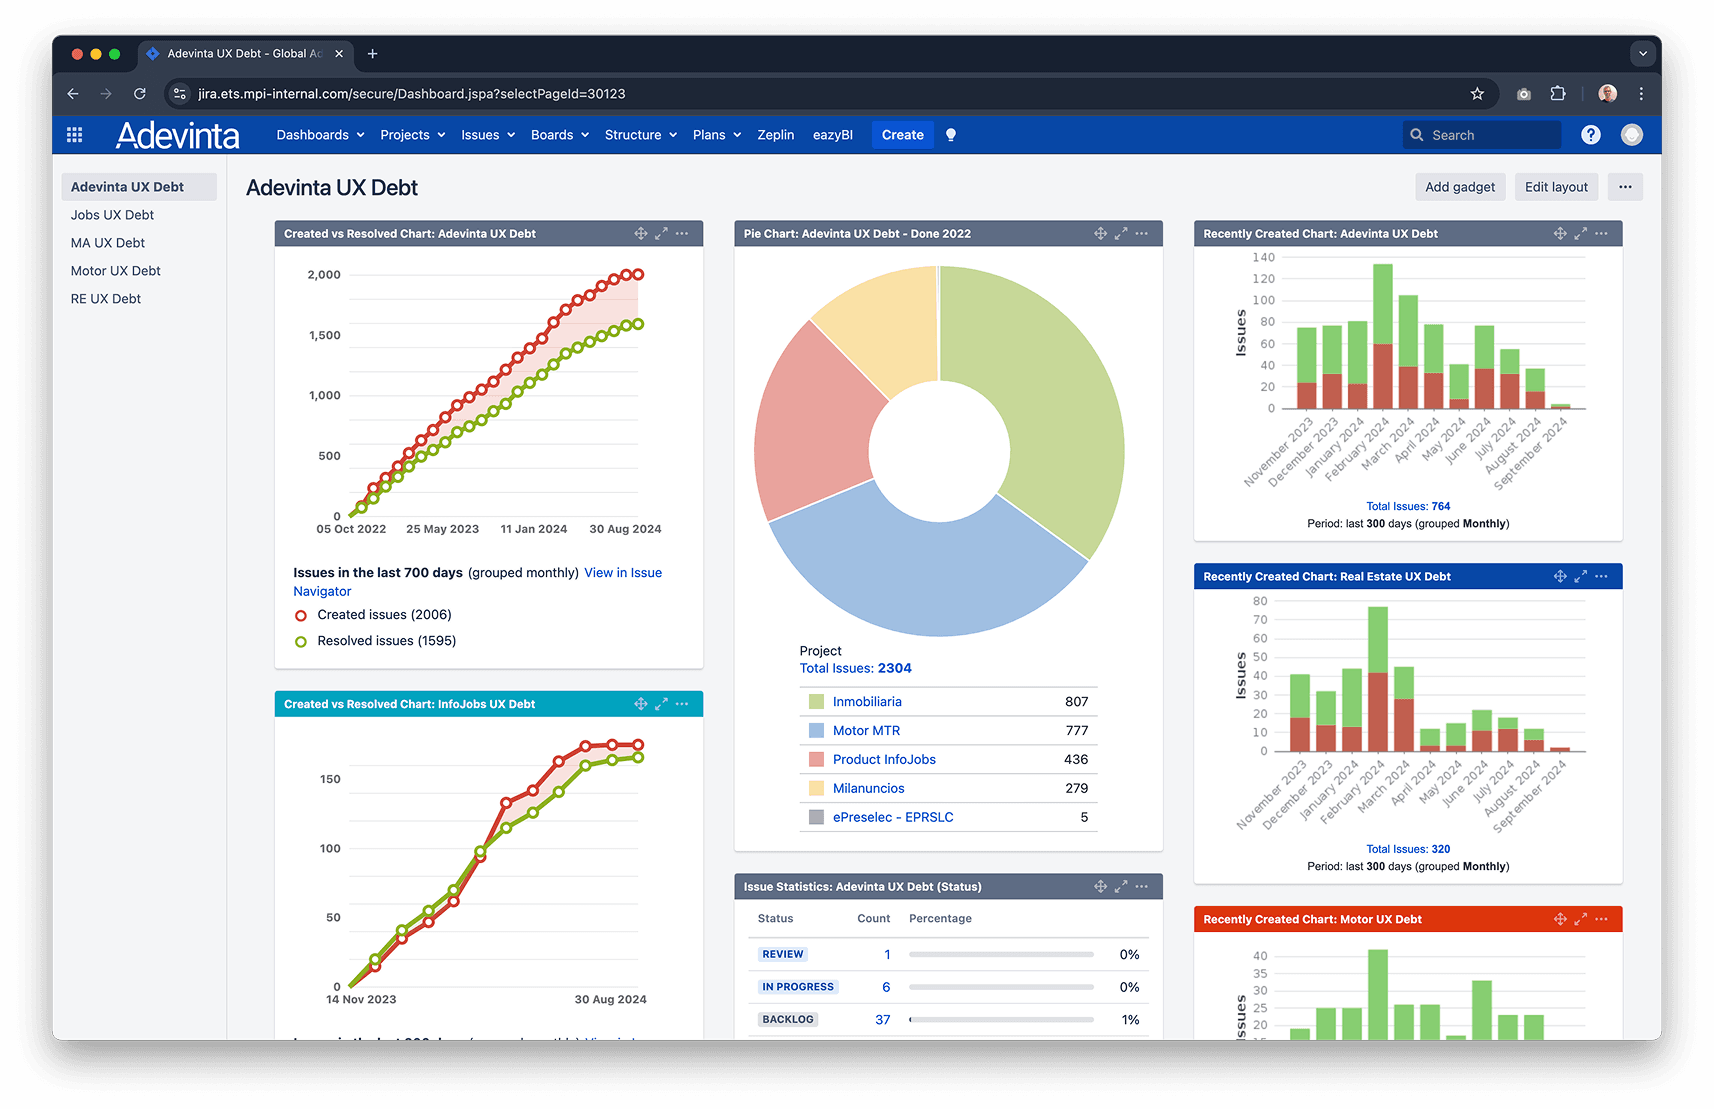Expand the Plans dropdown menu
Screen dimensions: 1714x1109
click(x=717, y=135)
